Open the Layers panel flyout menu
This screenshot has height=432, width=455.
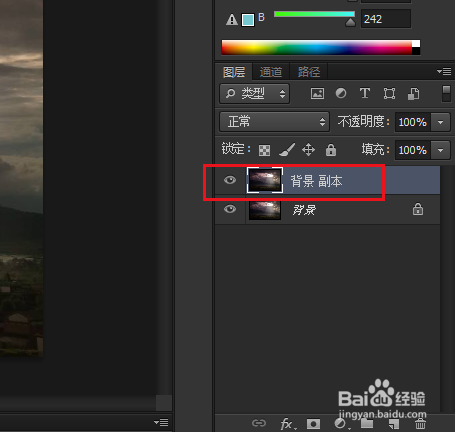[x=444, y=71]
